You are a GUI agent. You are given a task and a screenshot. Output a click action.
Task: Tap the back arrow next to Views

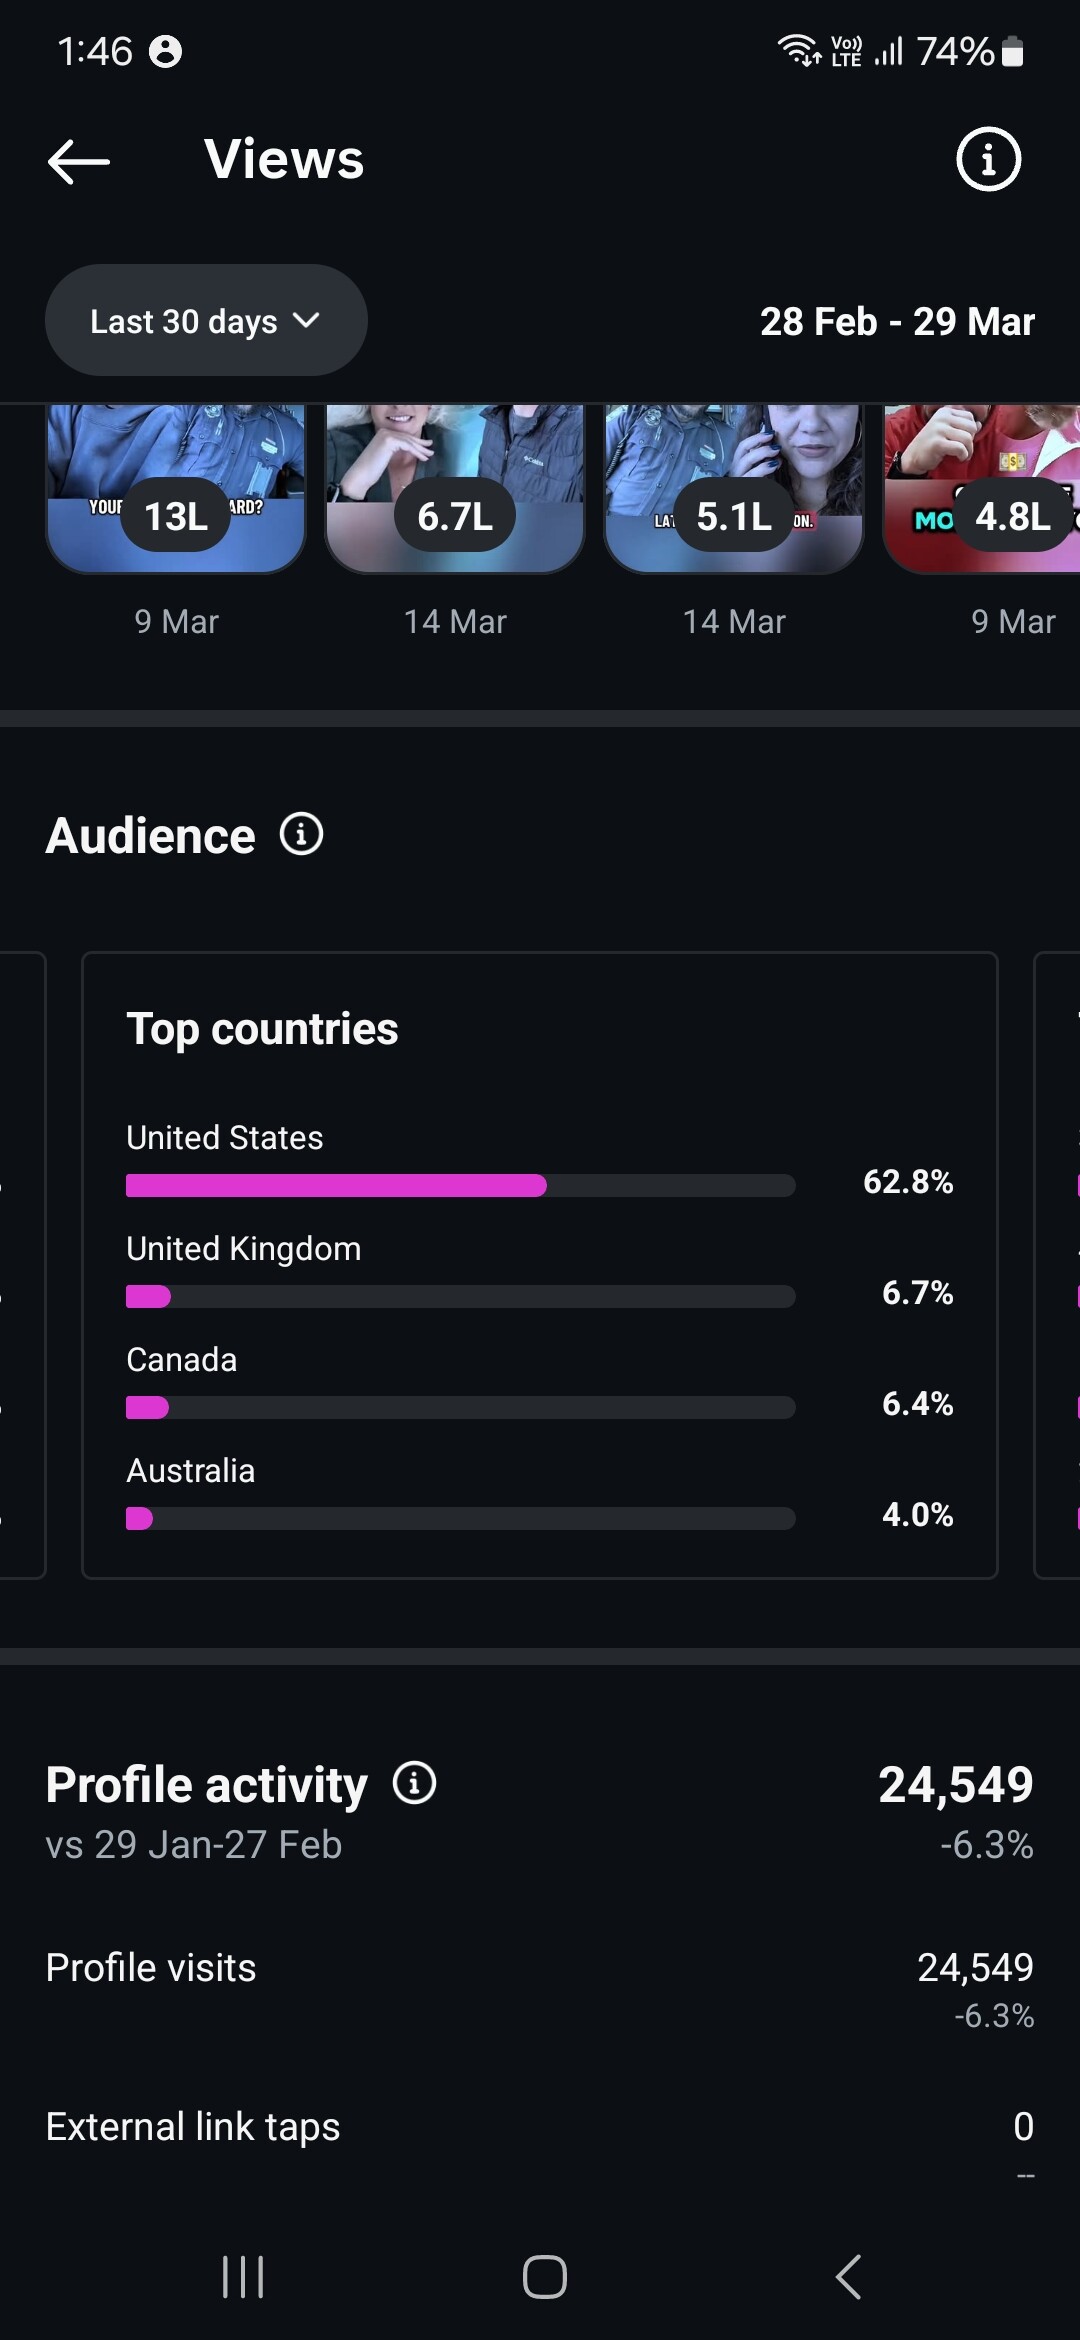click(79, 160)
